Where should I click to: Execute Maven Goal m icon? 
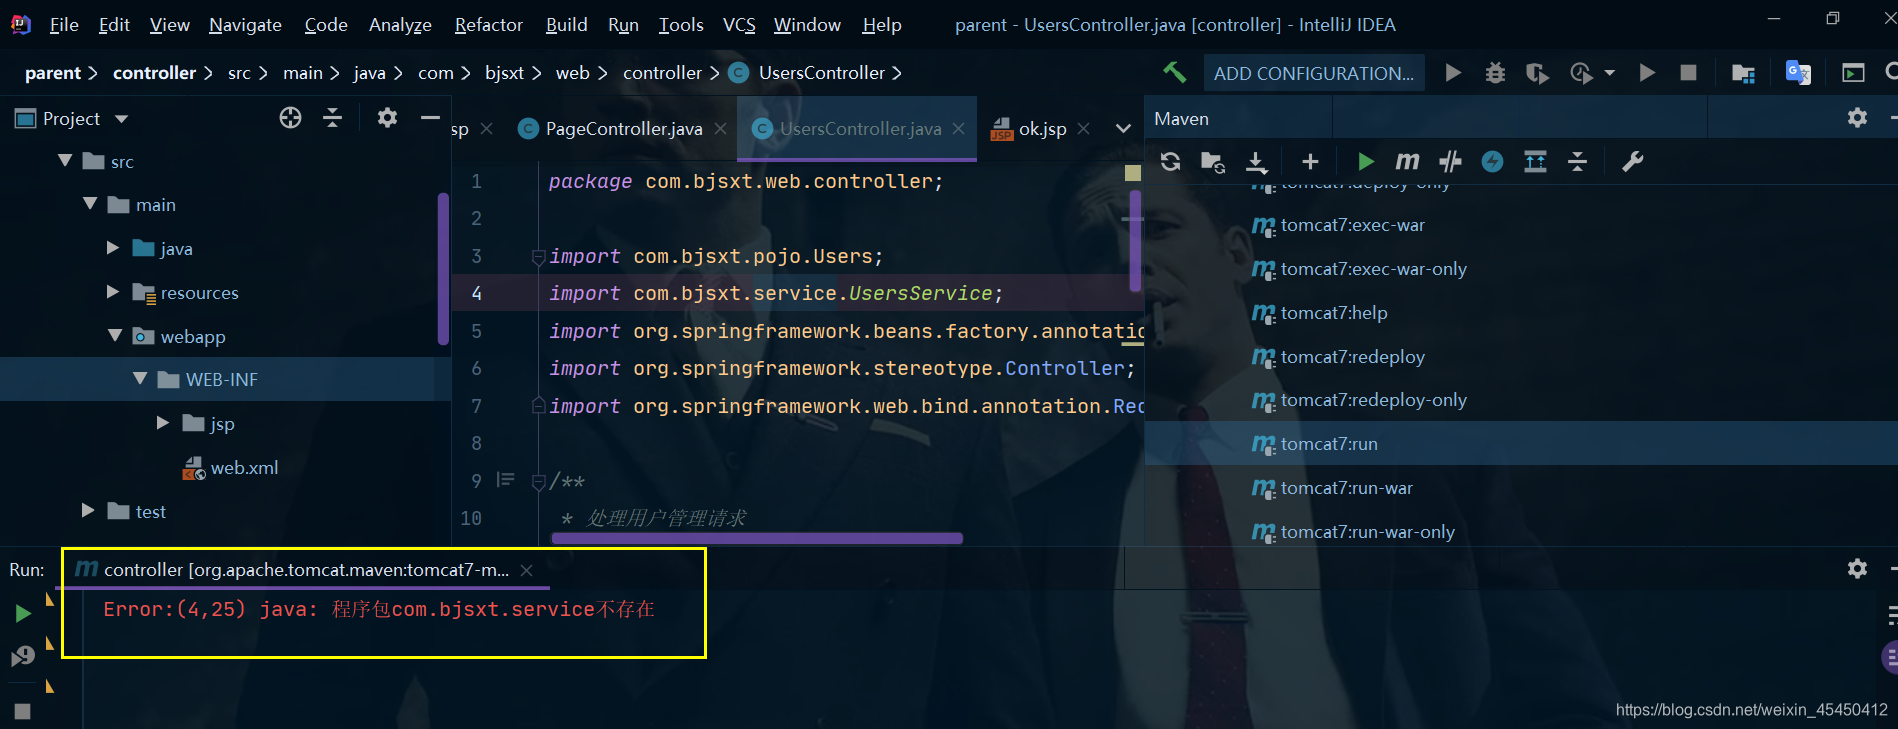(x=1407, y=161)
